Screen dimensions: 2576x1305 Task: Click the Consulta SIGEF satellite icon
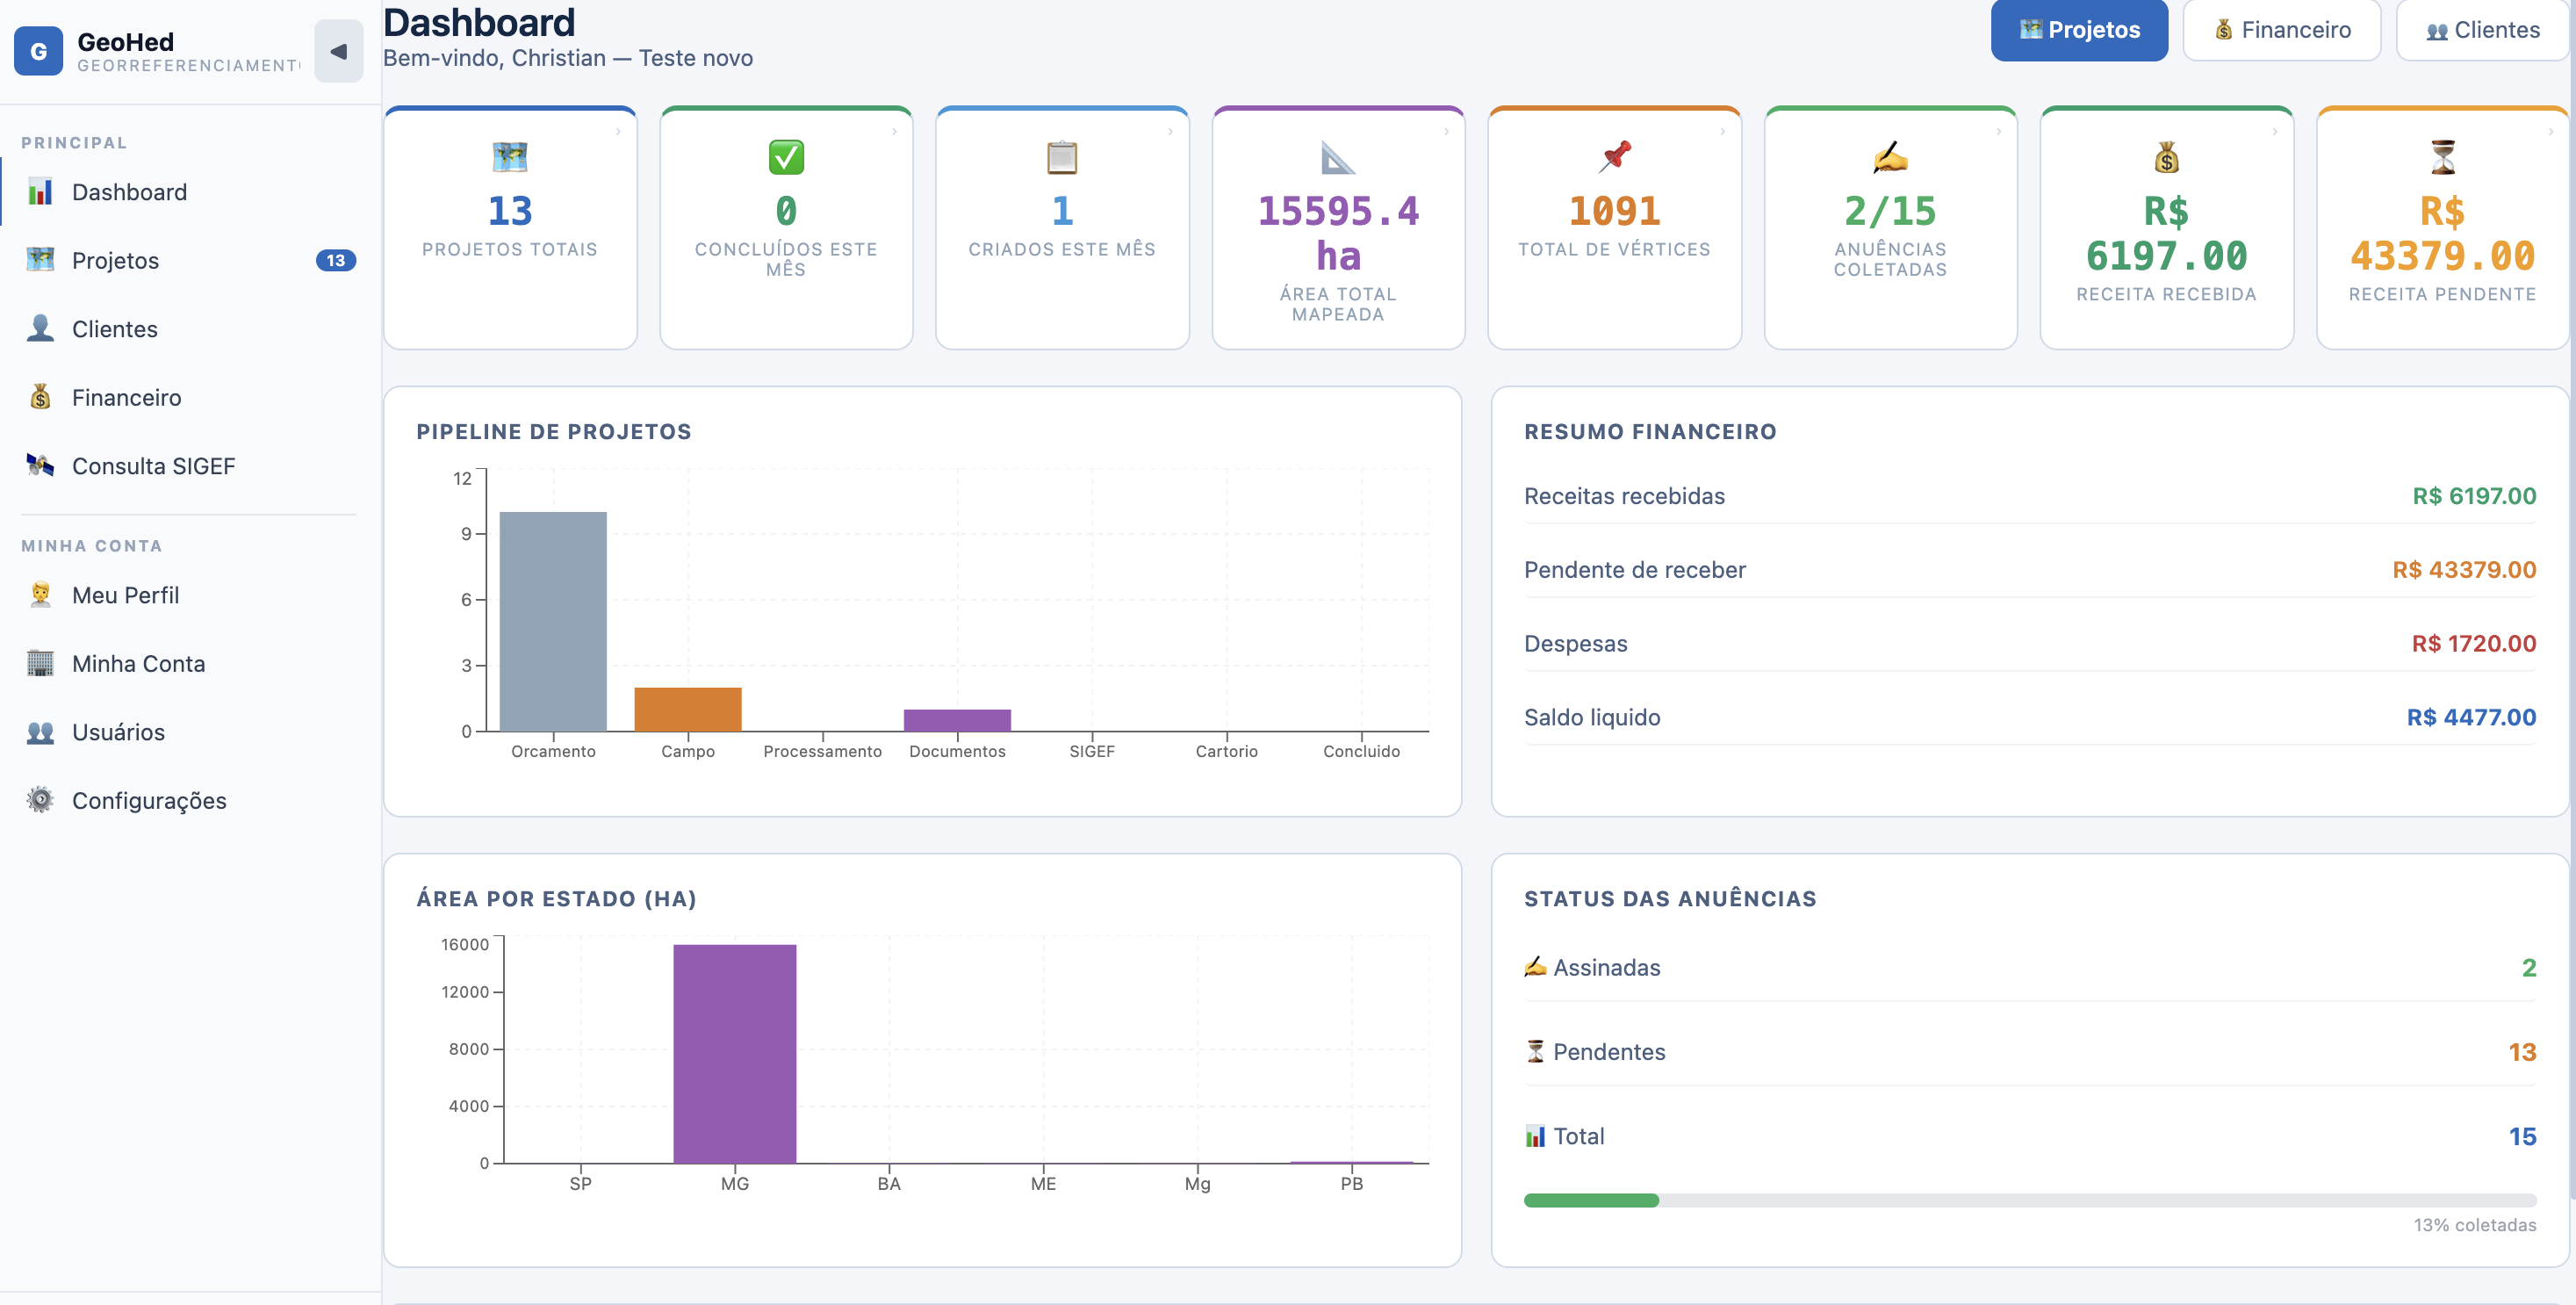[x=40, y=466]
